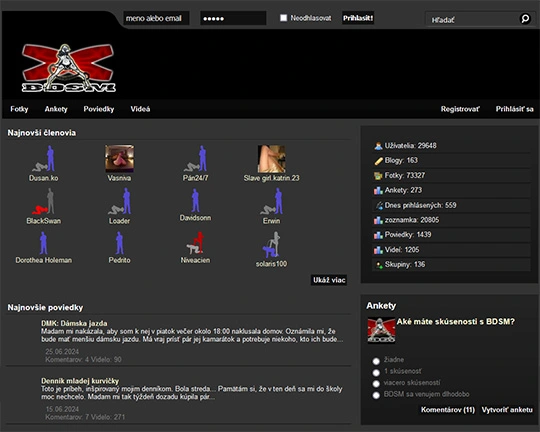Open the story Denník mladej kurvičky
540x432 pixels.
tap(80, 381)
